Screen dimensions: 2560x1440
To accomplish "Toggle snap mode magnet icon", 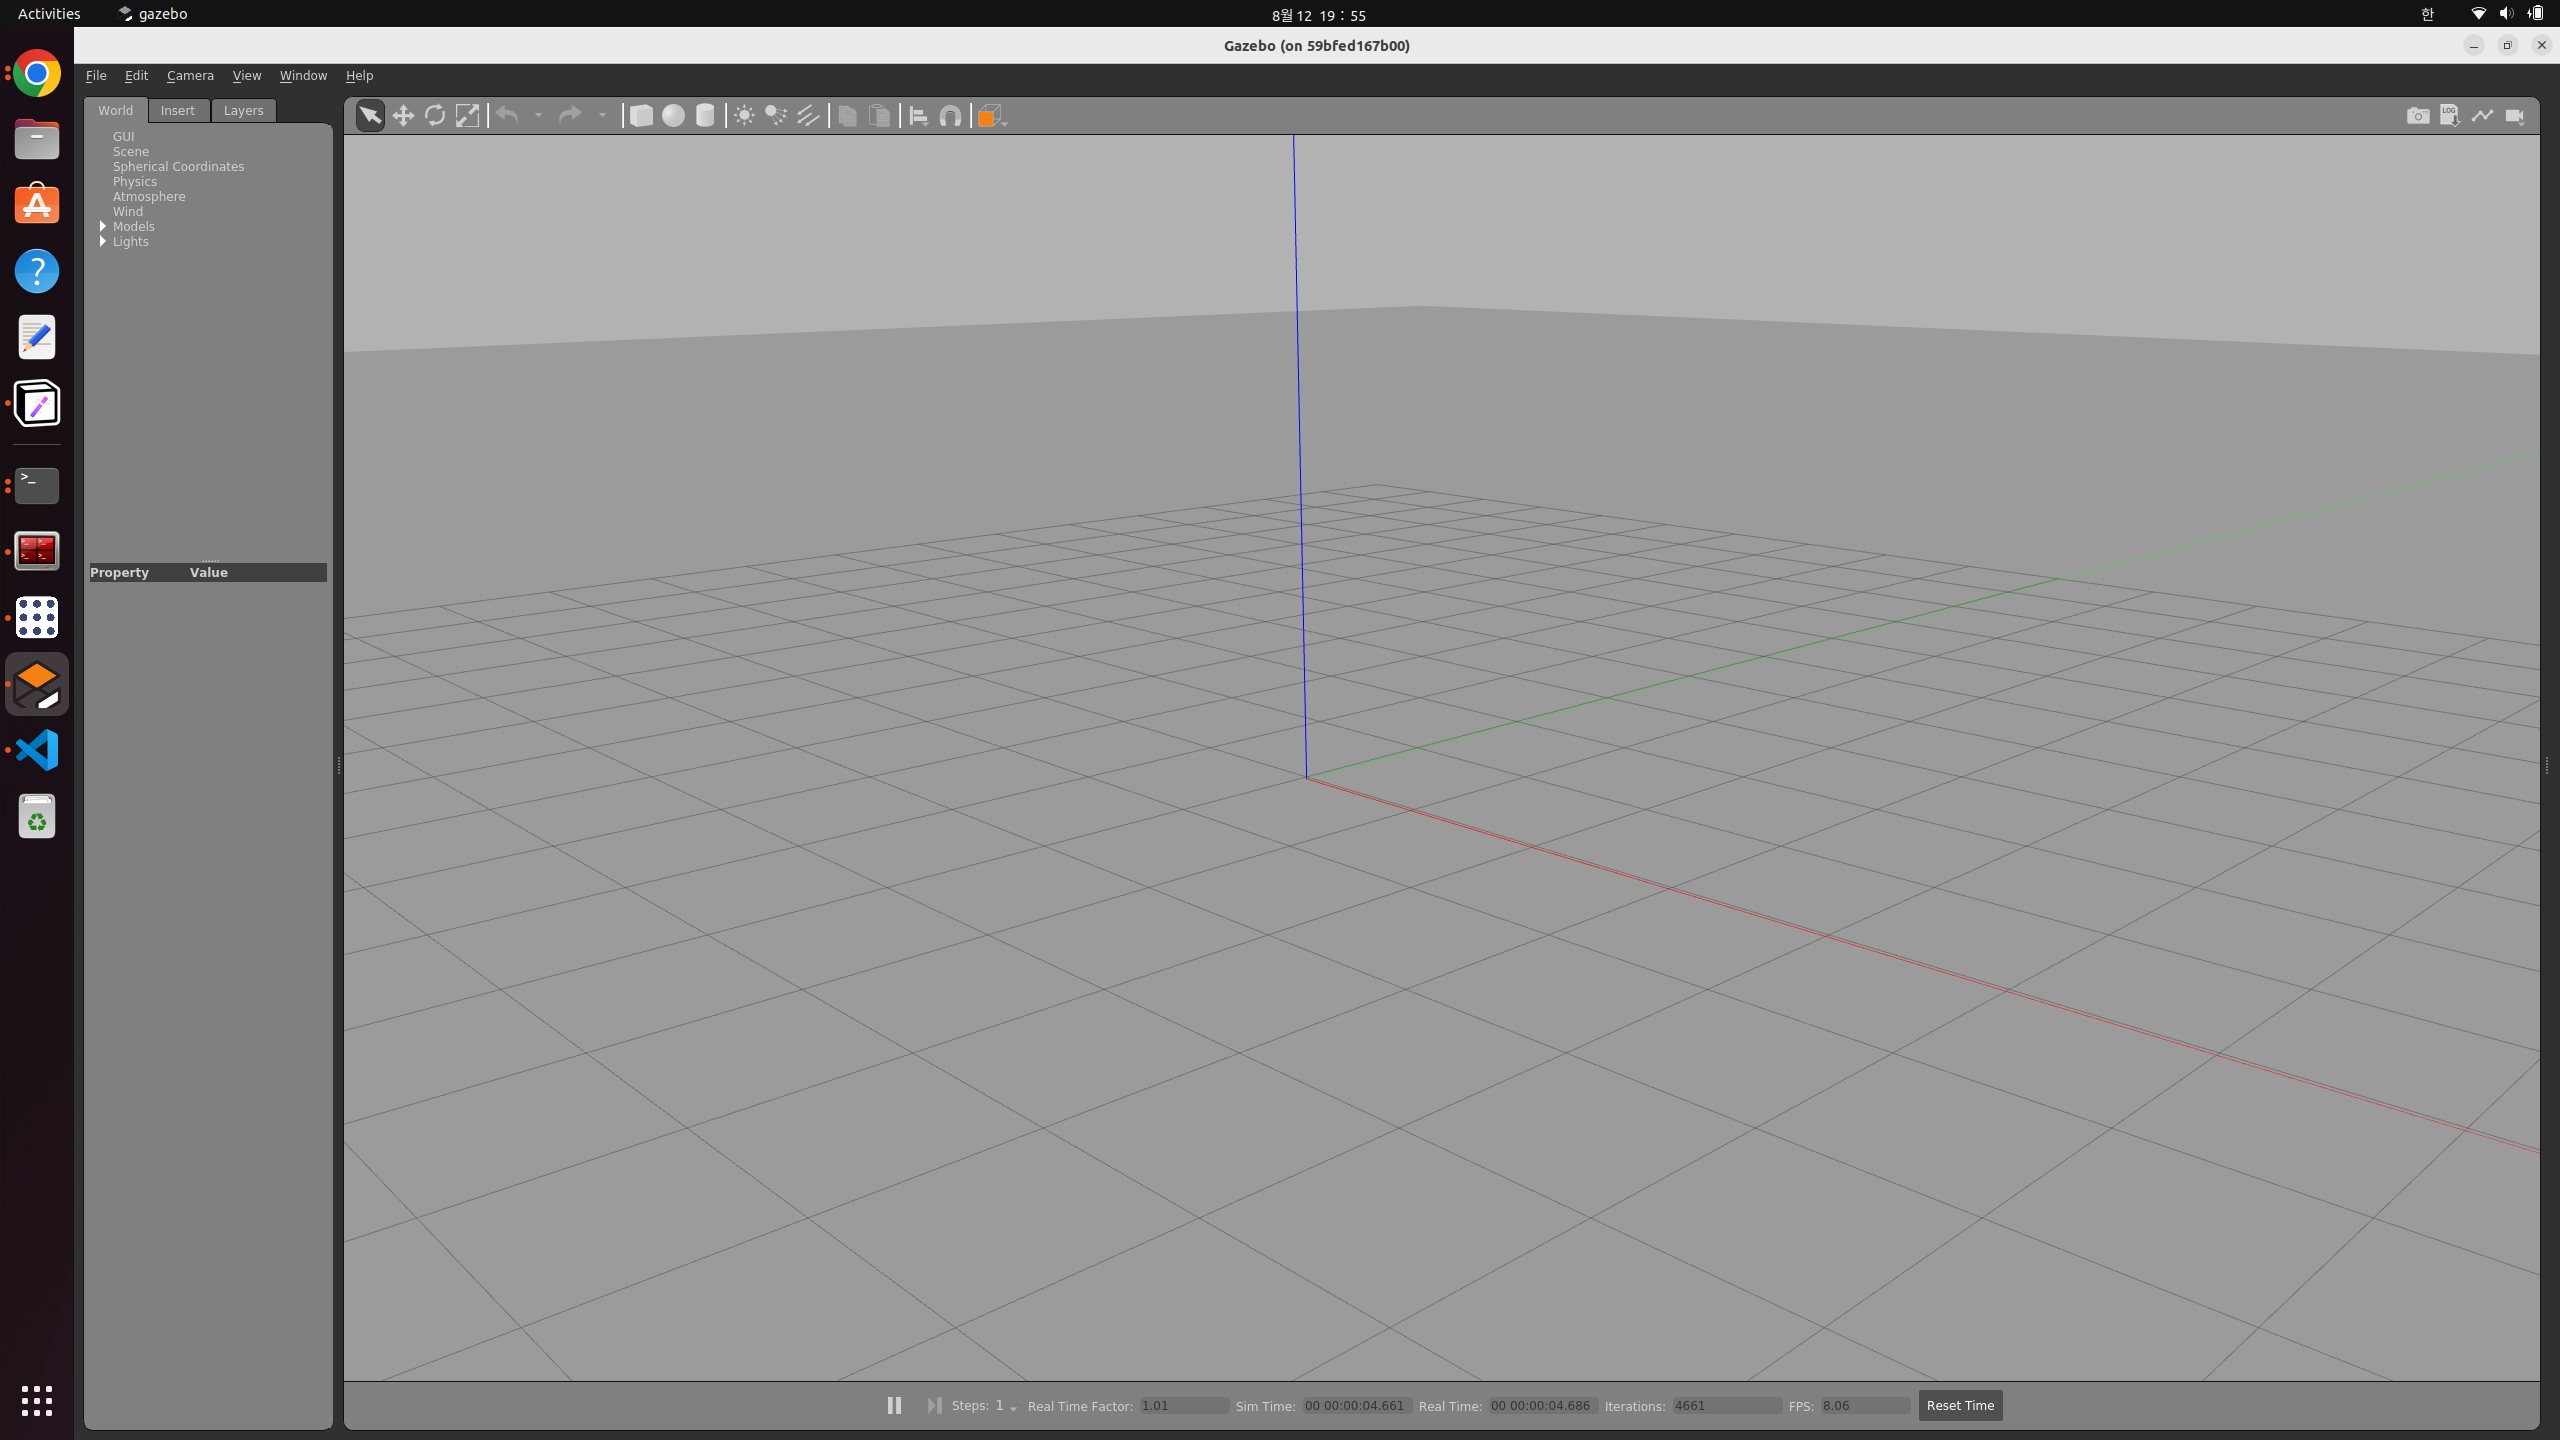I will pos(950,116).
